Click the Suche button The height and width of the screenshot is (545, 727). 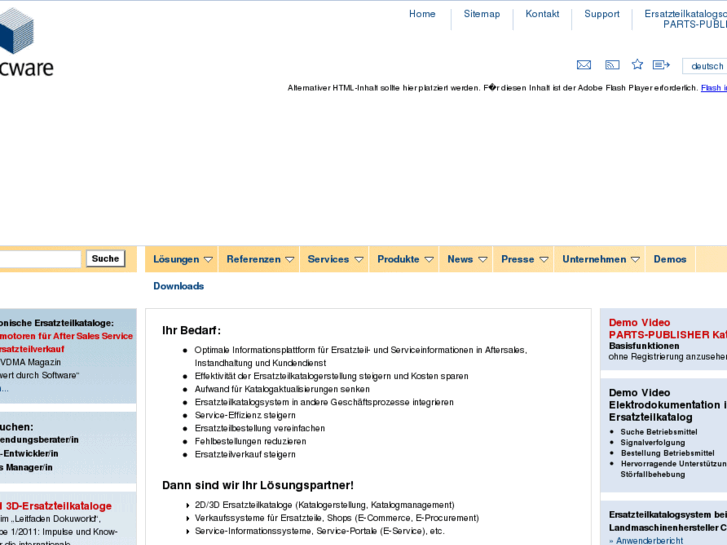(x=105, y=259)
